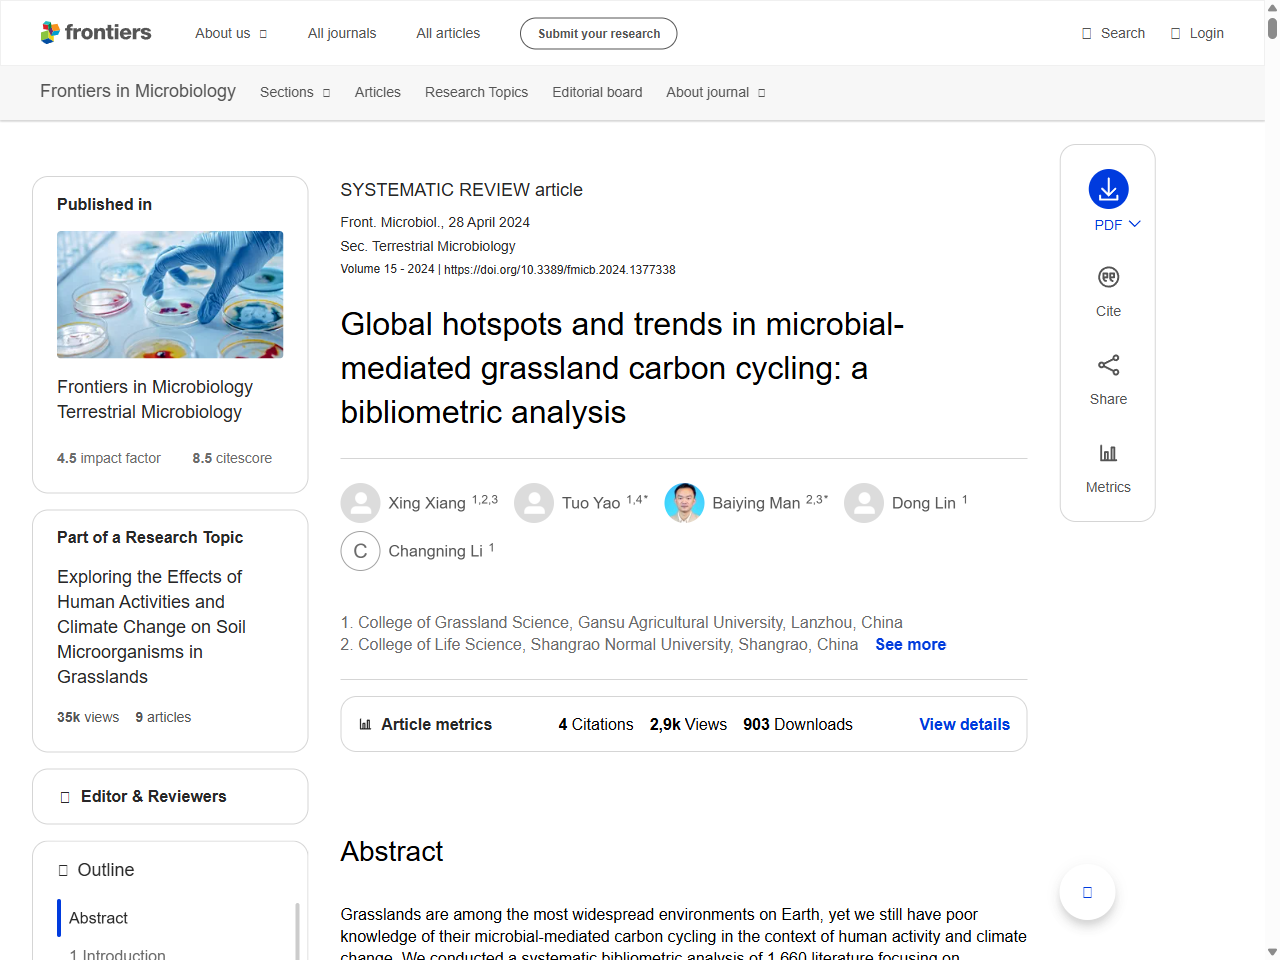The width and height of the screenshot is (1280, 960).
Task: Expand the PDF download options chevron
Action: (1134, 224)
